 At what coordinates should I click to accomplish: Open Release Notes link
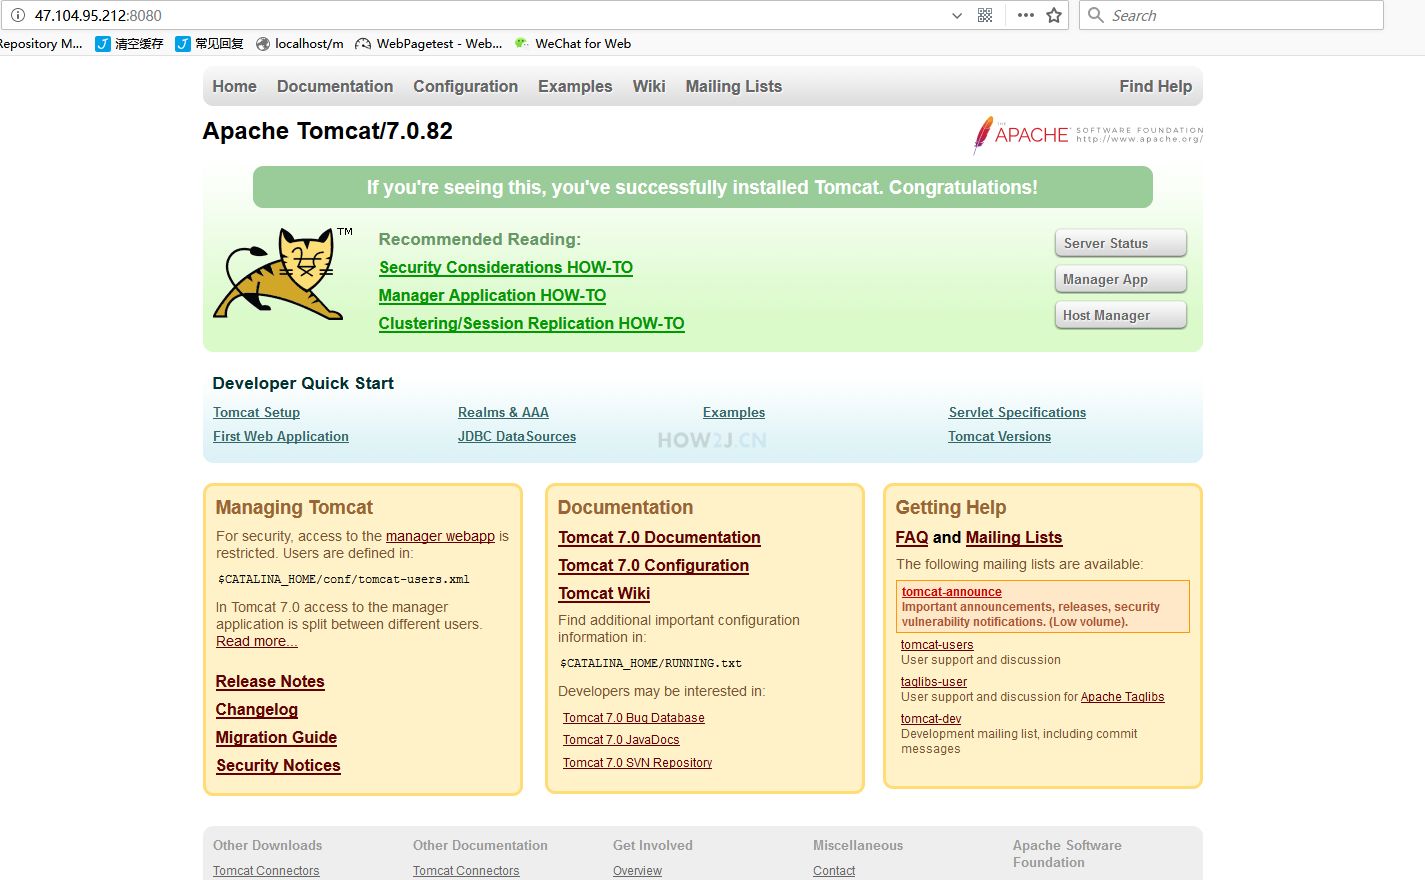270,682
